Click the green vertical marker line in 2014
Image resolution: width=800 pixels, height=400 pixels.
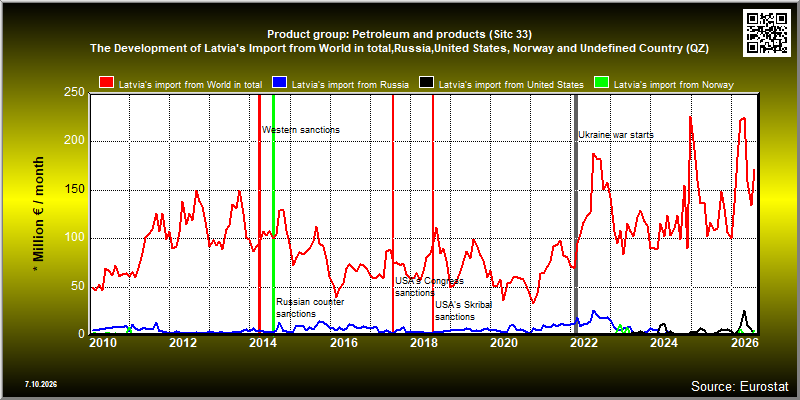click(x=273, y=213)
